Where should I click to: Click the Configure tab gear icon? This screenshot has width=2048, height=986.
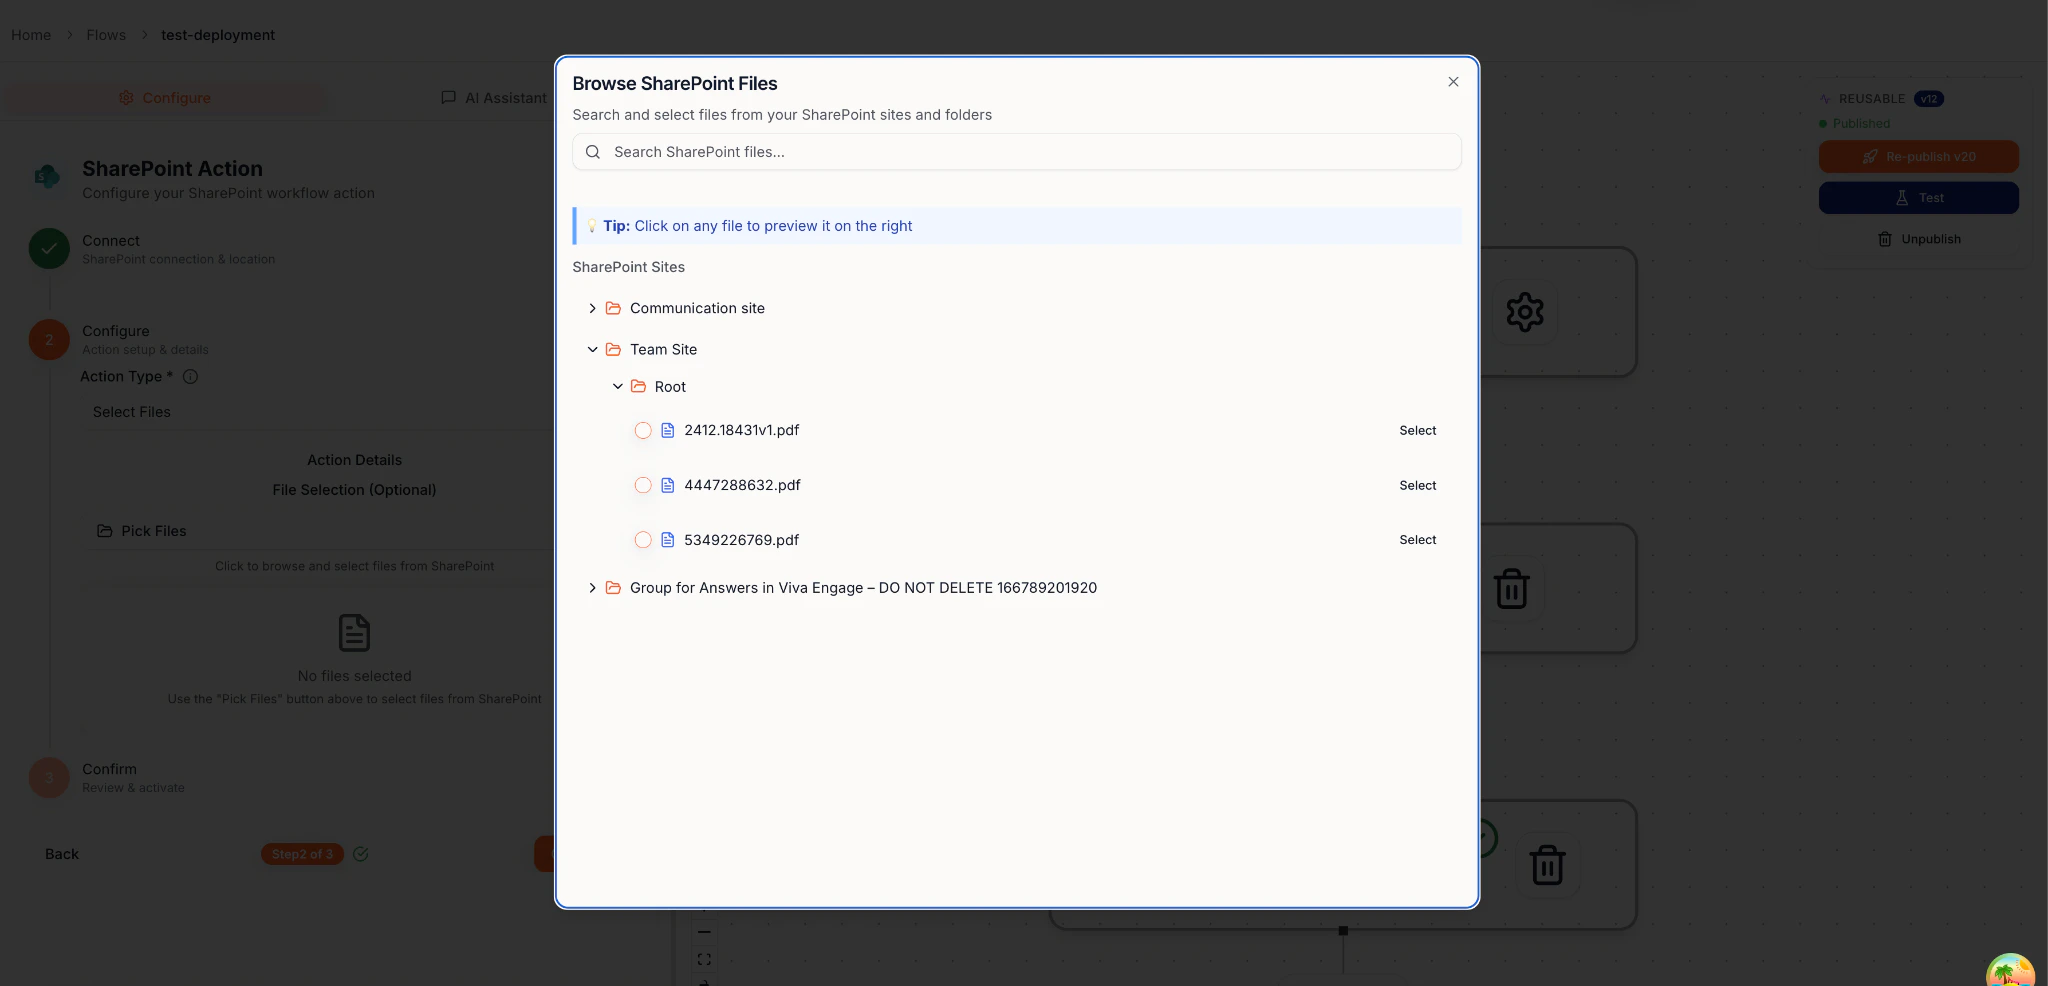(126, 98)
